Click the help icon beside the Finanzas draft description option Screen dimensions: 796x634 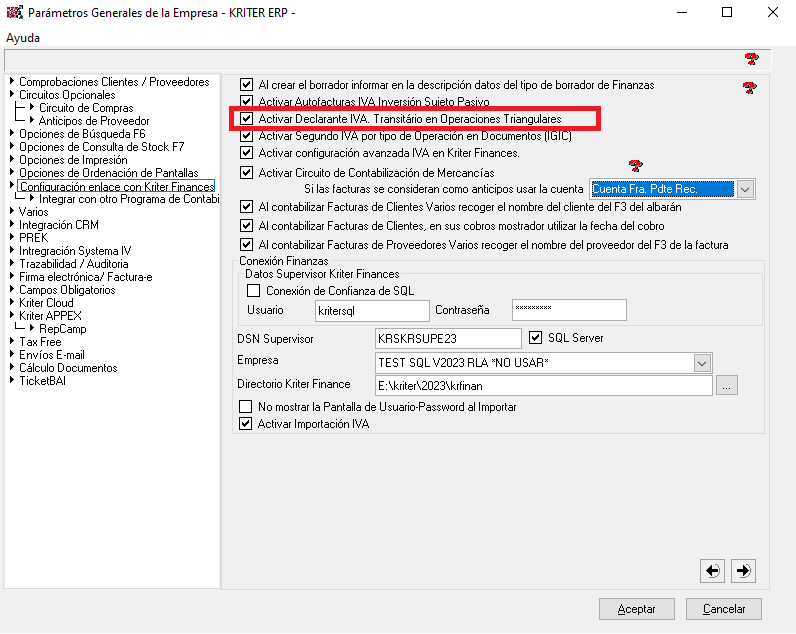tap(749, 88)
